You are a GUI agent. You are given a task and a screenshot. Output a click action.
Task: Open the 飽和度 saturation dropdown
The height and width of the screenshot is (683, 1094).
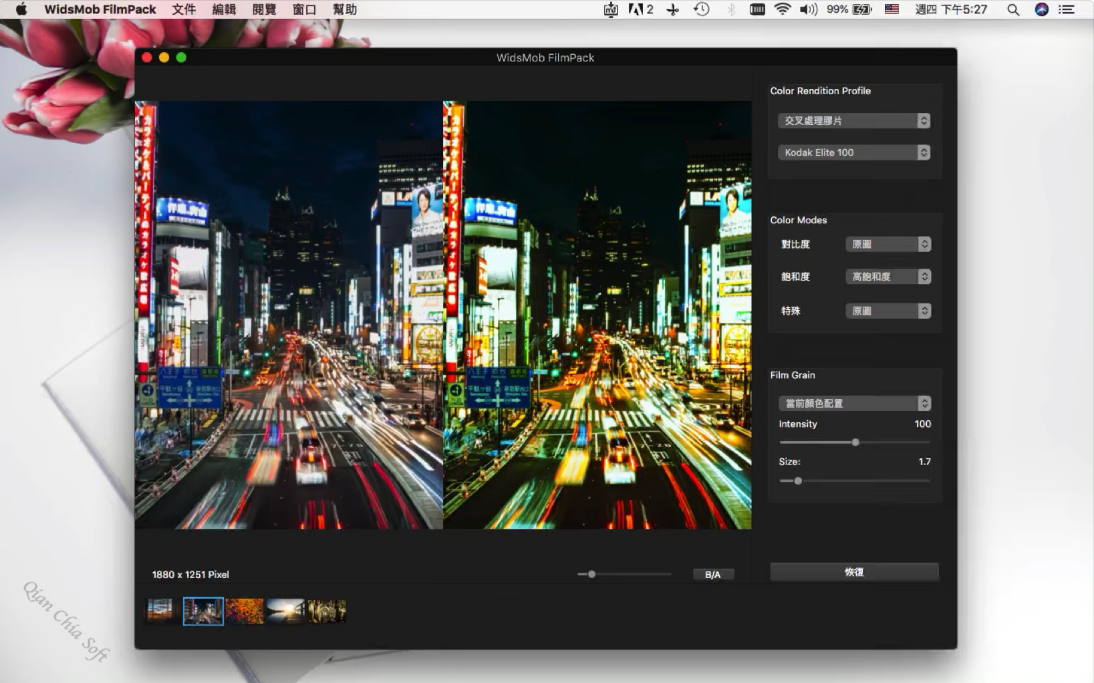point(888,277)
